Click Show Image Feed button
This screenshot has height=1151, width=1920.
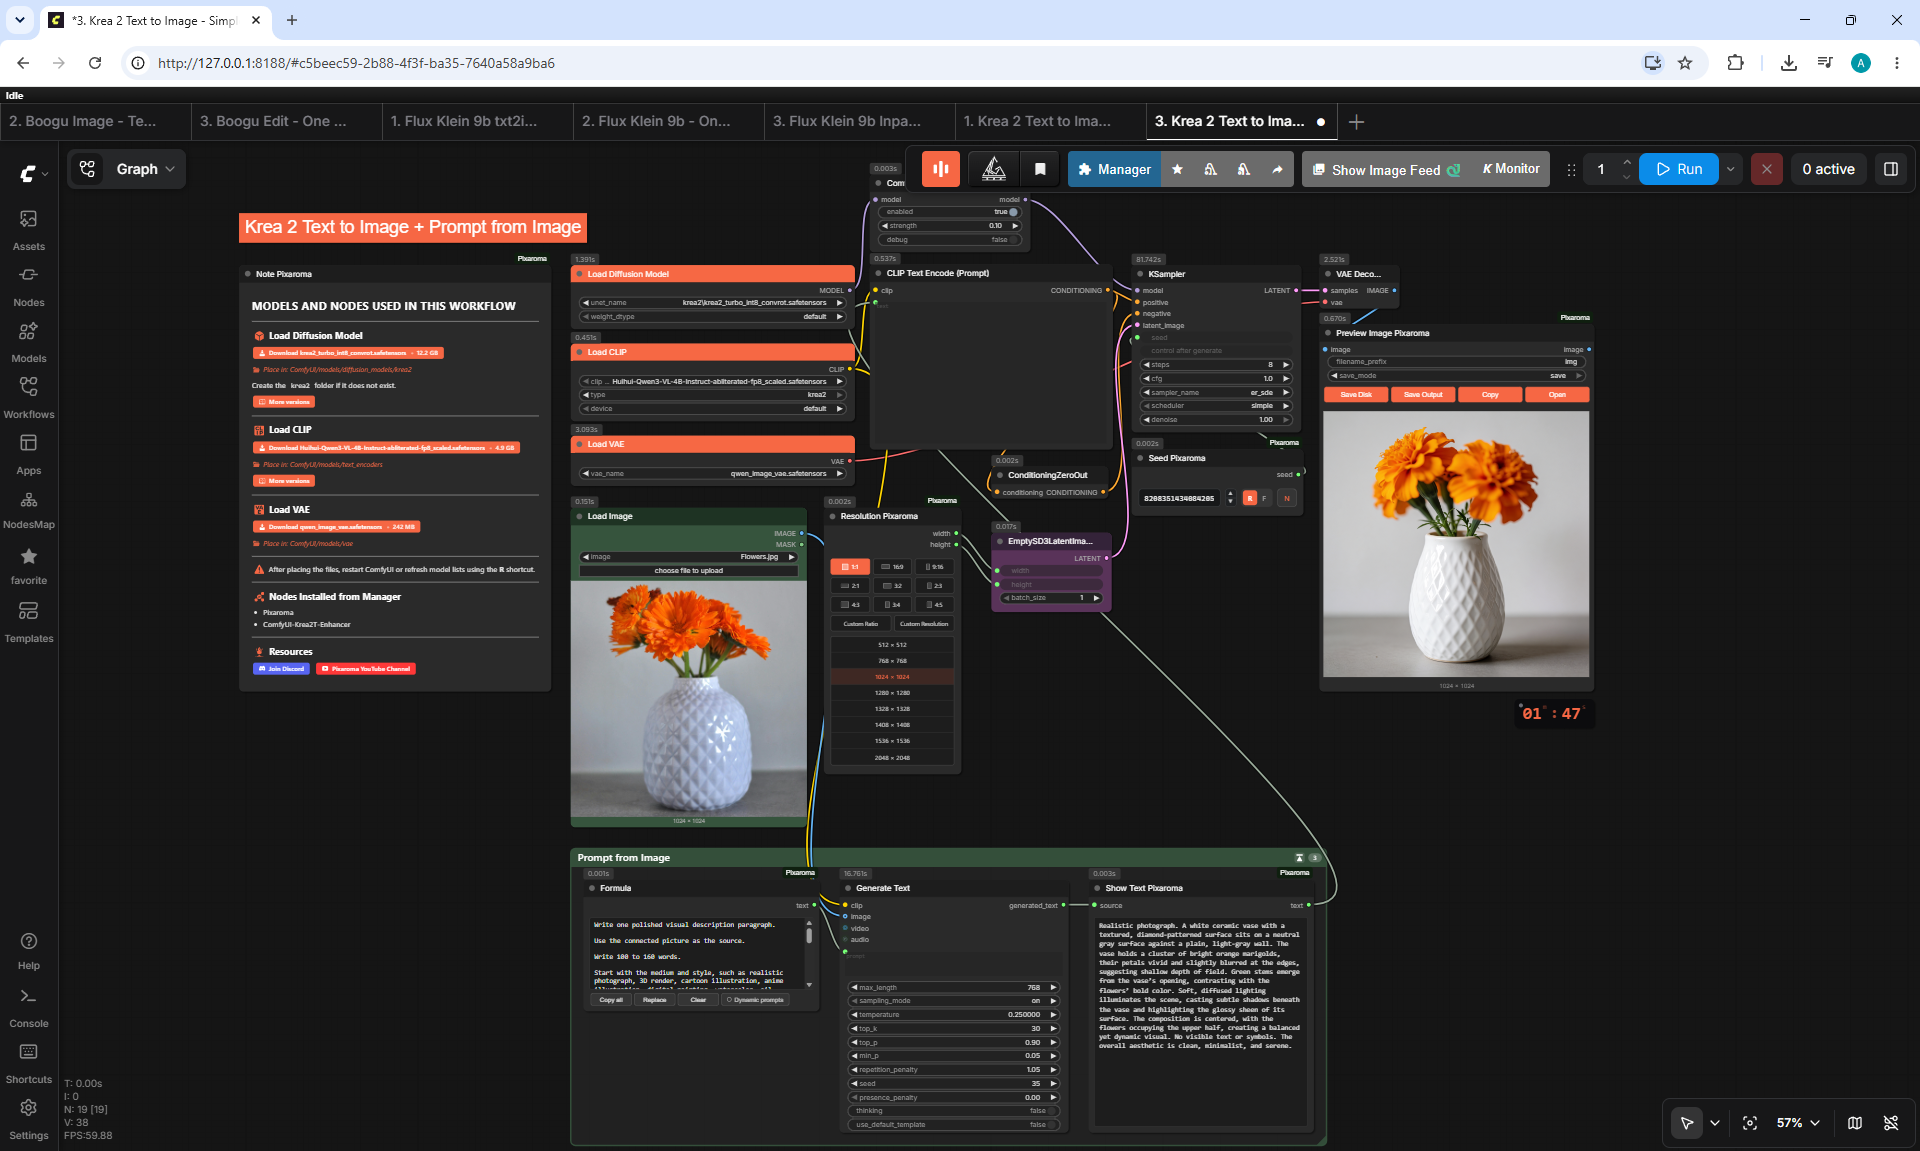point(1386,170)
